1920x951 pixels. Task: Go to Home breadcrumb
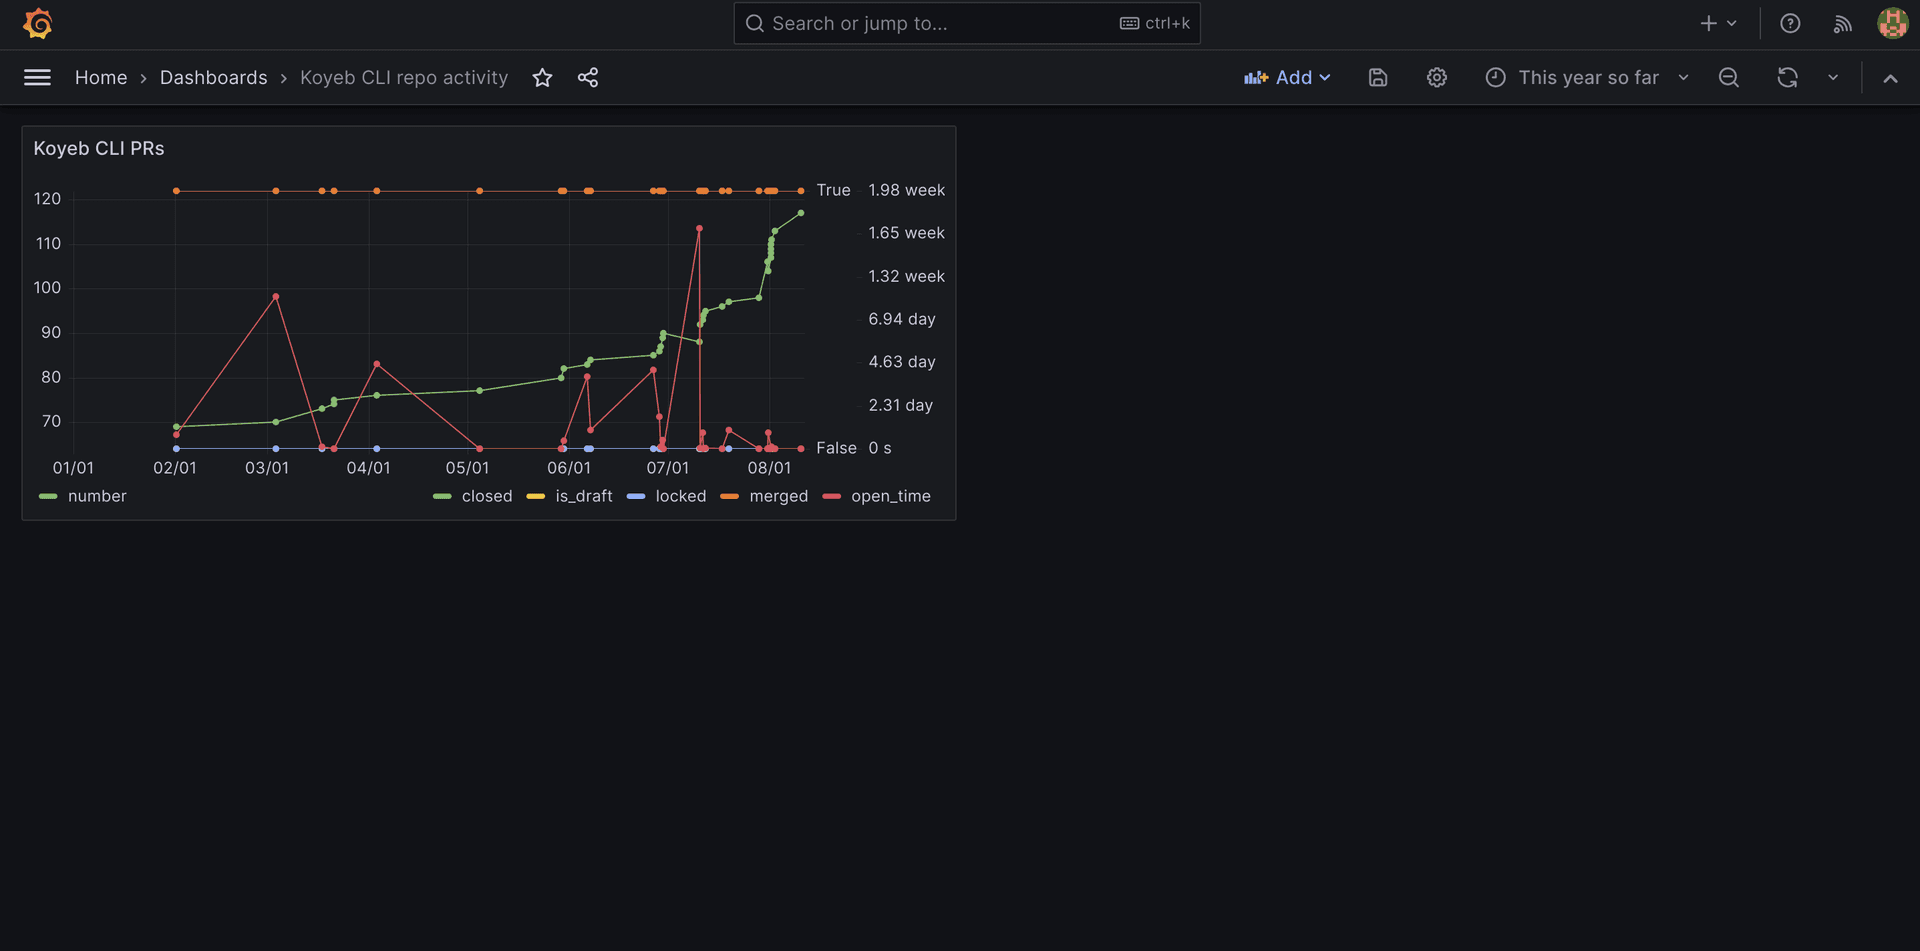pyautogui.click(x=101, y=77)
